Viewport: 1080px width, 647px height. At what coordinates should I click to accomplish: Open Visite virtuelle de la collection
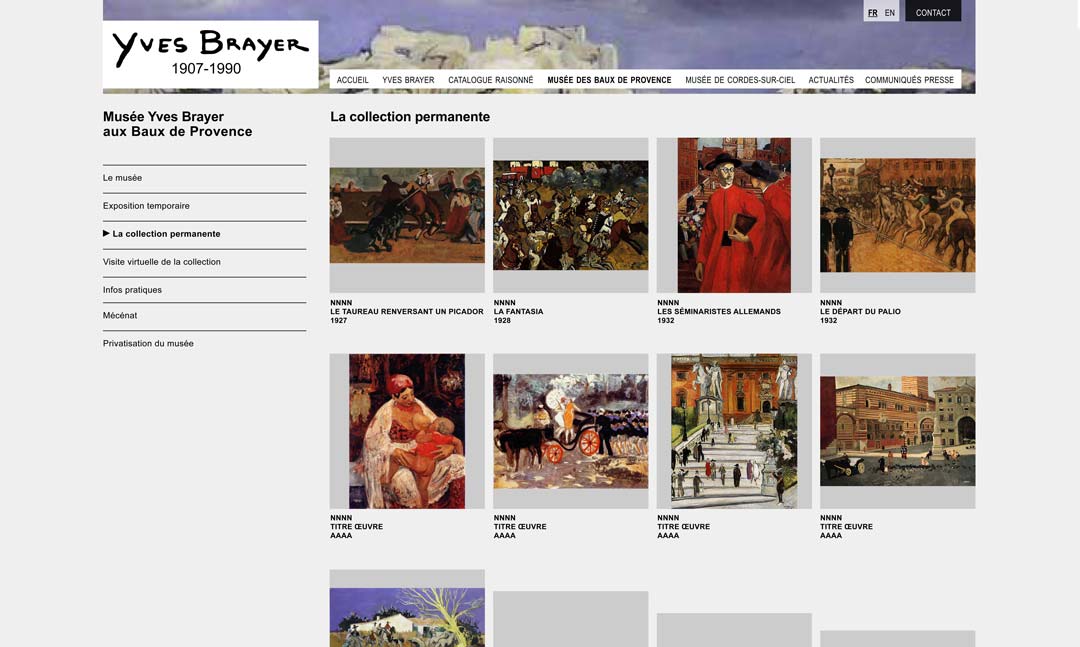[162, 262]
